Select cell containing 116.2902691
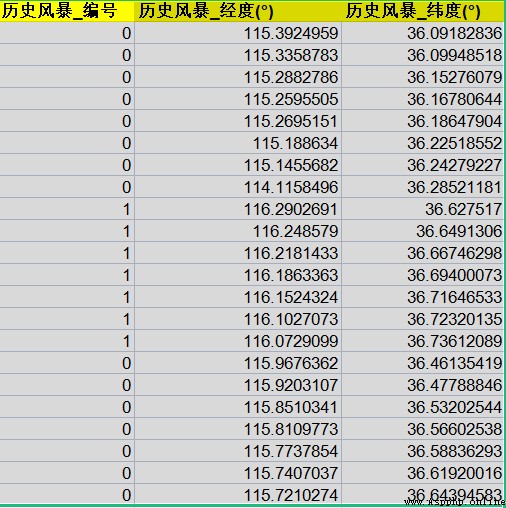Viewport: 506px width, 508px height. point(238,209)
